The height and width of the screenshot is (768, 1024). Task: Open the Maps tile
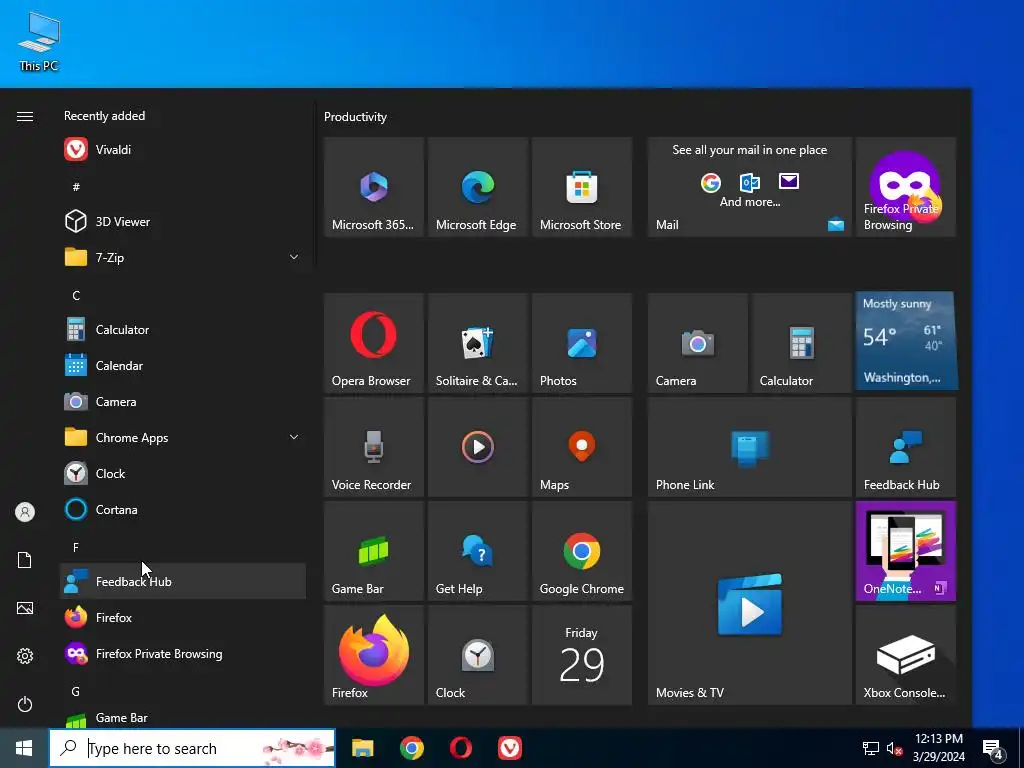582,447
